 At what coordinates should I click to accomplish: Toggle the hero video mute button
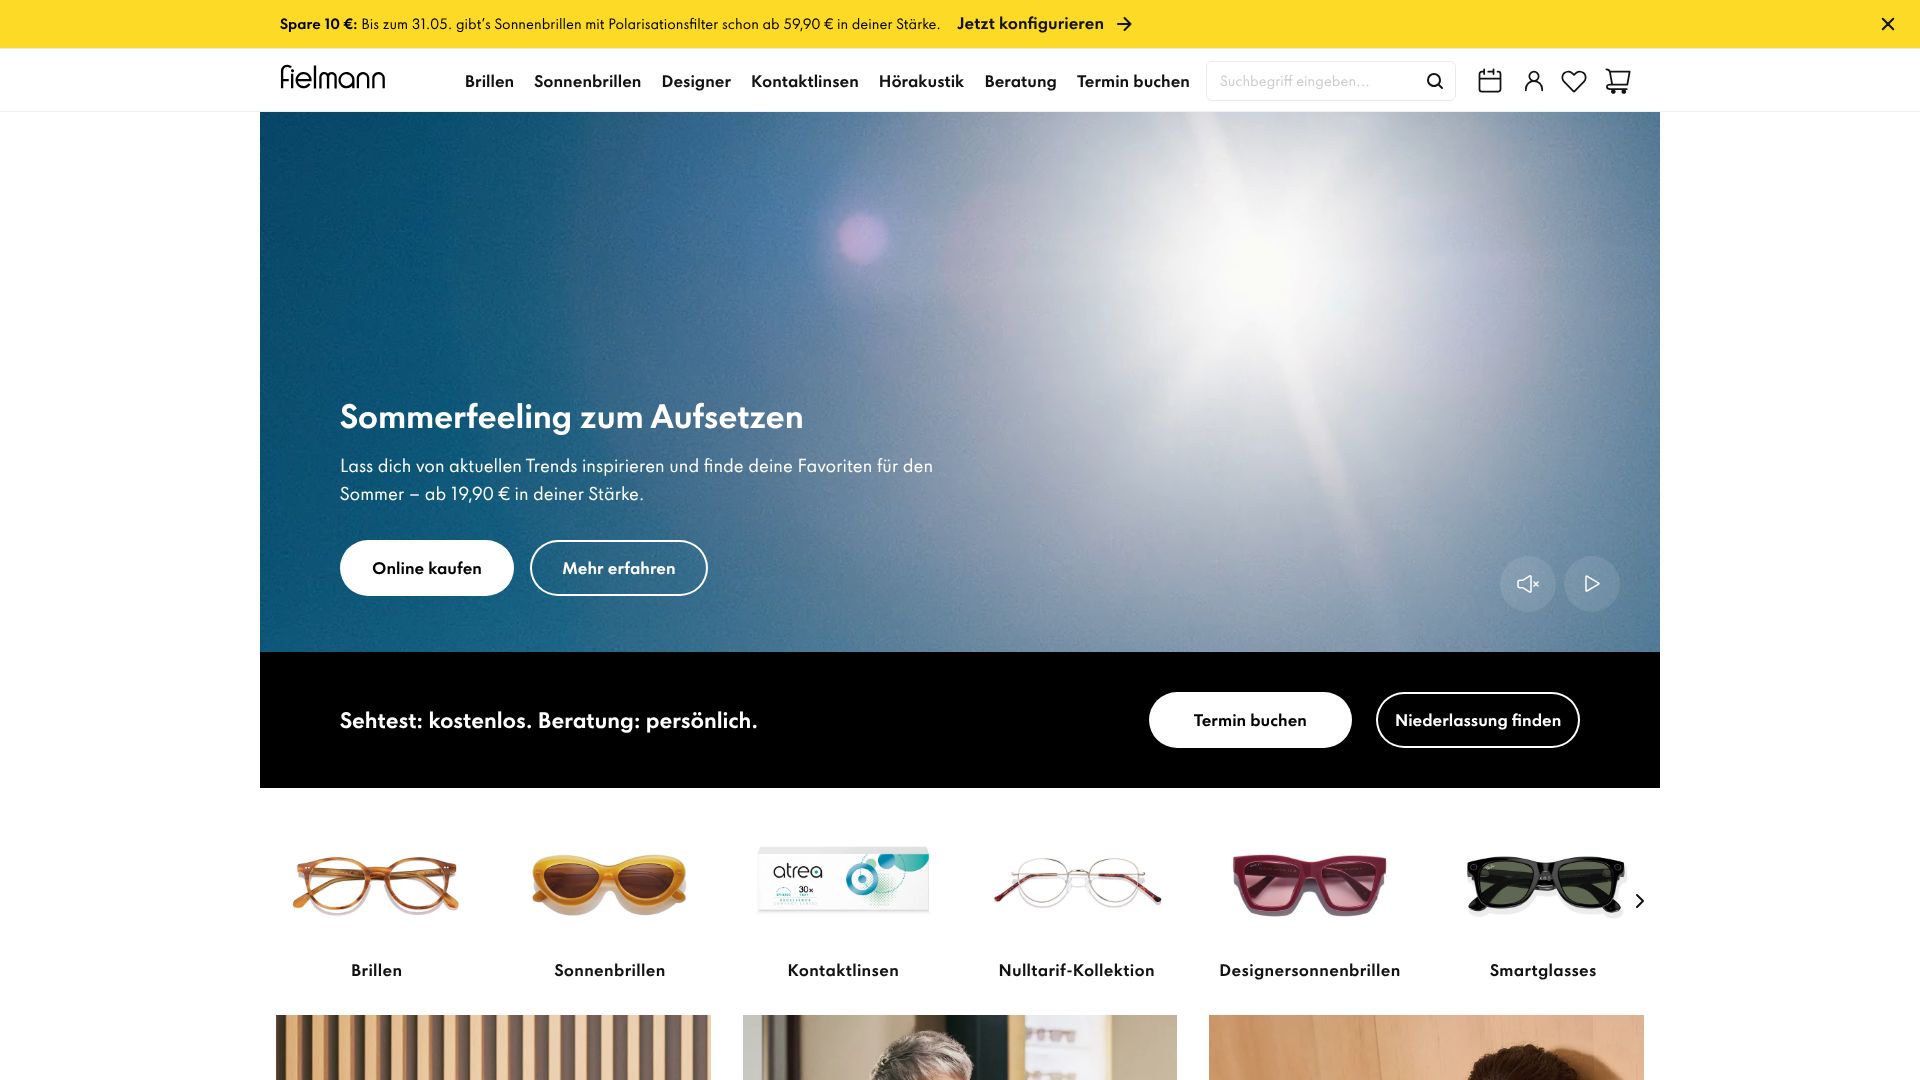1527,584
